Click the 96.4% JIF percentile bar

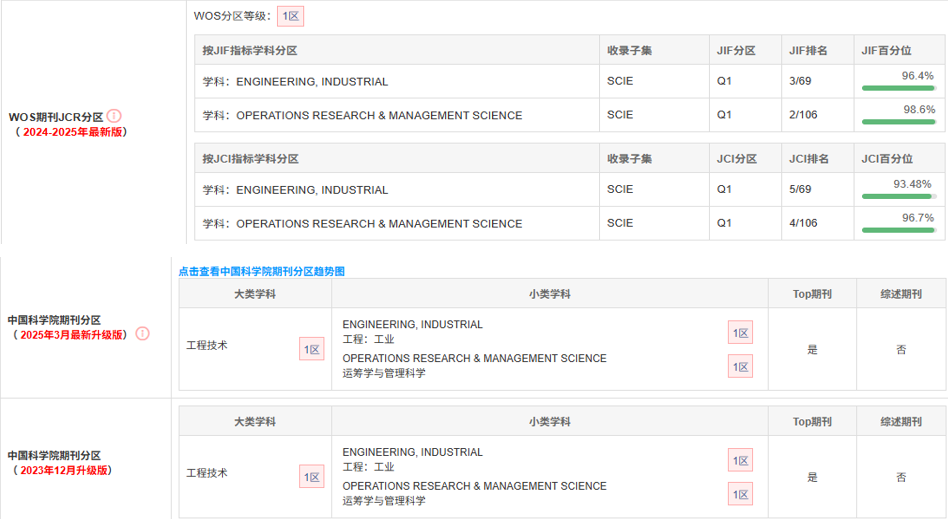898,88
